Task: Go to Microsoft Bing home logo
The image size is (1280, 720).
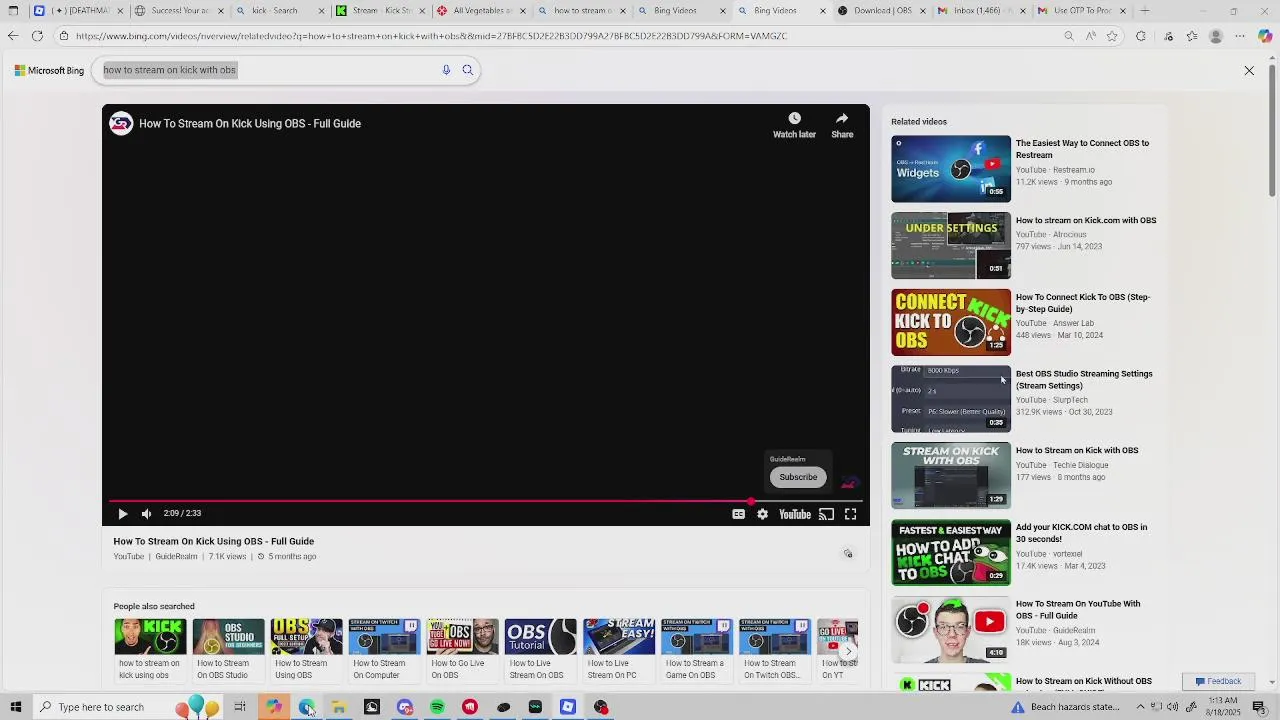Action: 49,70
